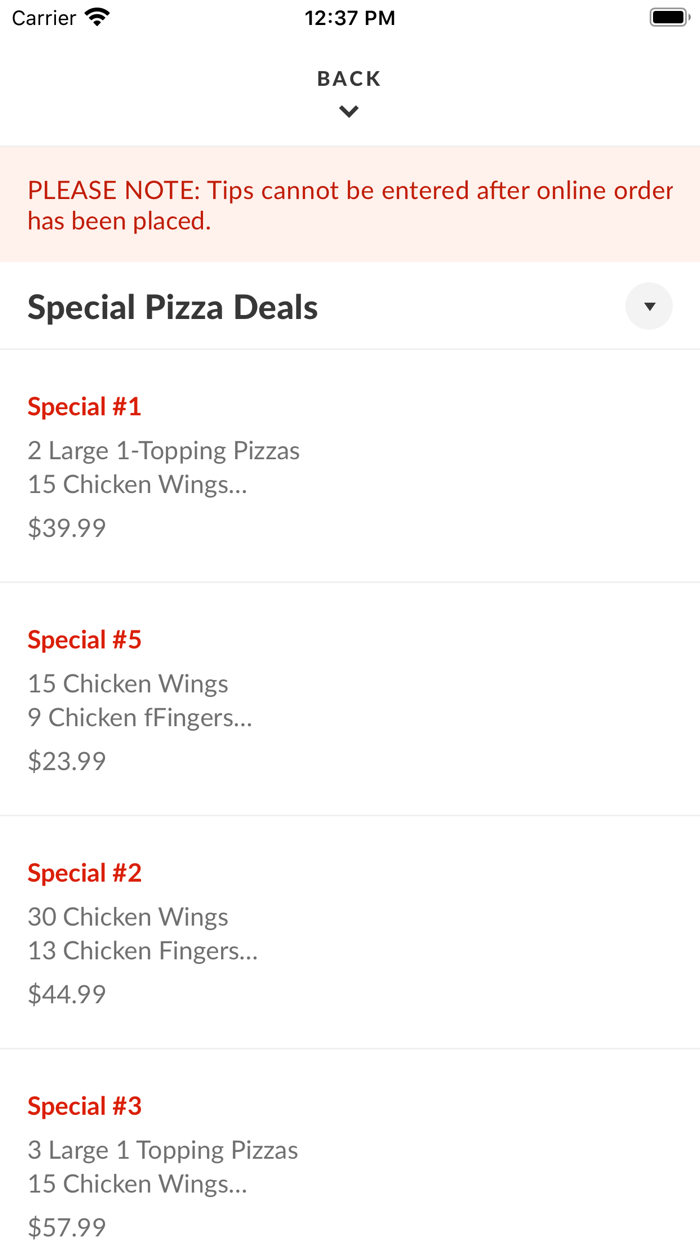Tap the battery indicator icon
The image size is (700, 1244).
point(666,16)
